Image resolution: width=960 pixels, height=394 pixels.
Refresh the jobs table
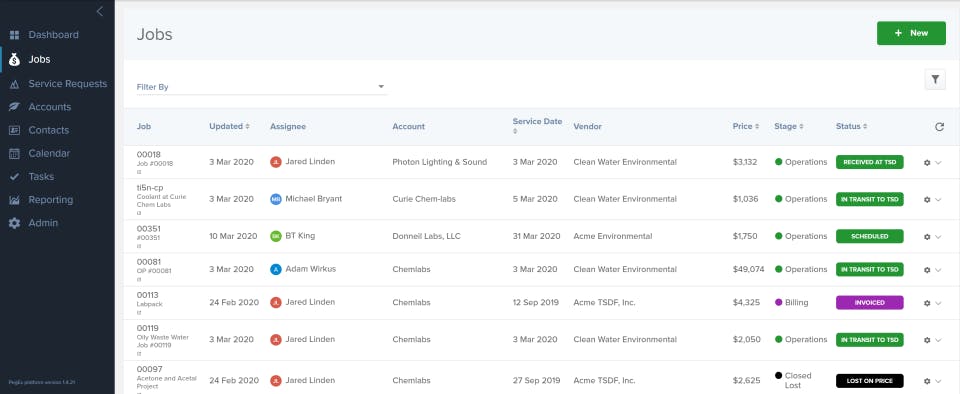coord(939,127)
